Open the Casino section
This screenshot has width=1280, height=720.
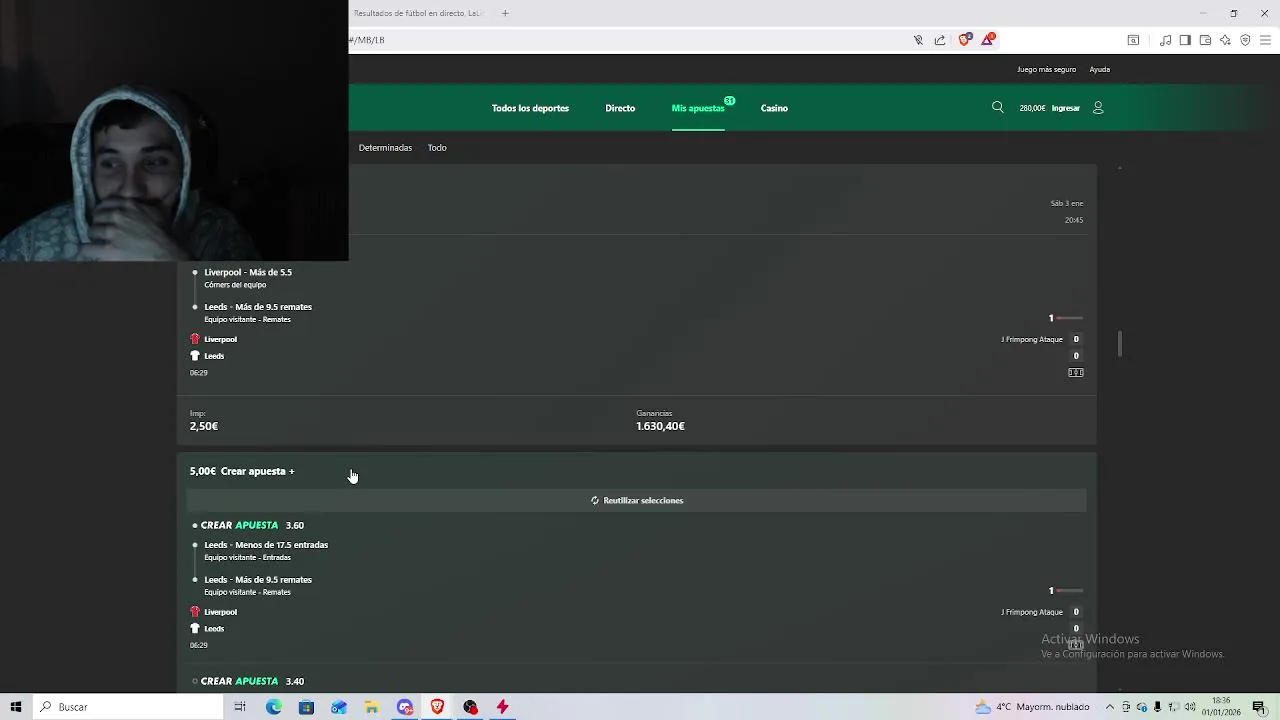pos(774,108)
